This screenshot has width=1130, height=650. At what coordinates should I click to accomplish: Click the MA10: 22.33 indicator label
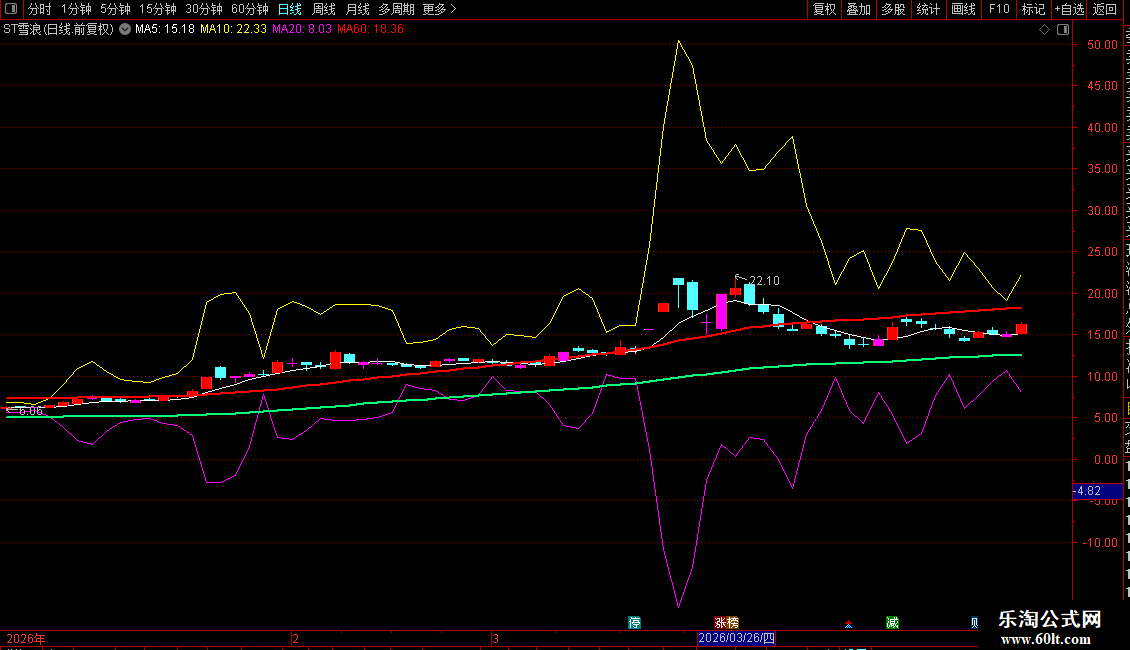pos(233,30)
